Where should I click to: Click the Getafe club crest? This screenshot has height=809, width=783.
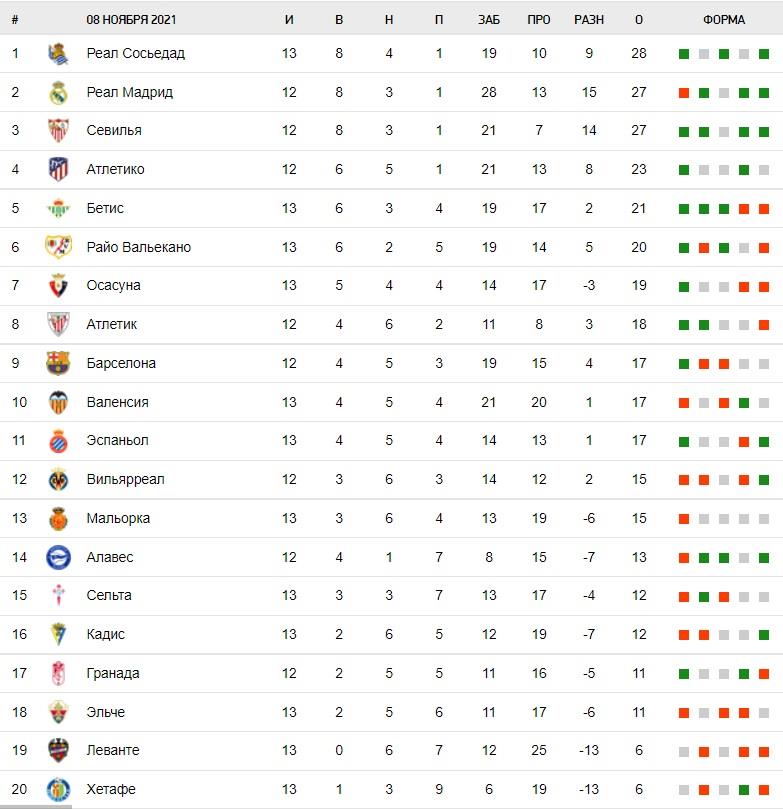pos(58,790)
